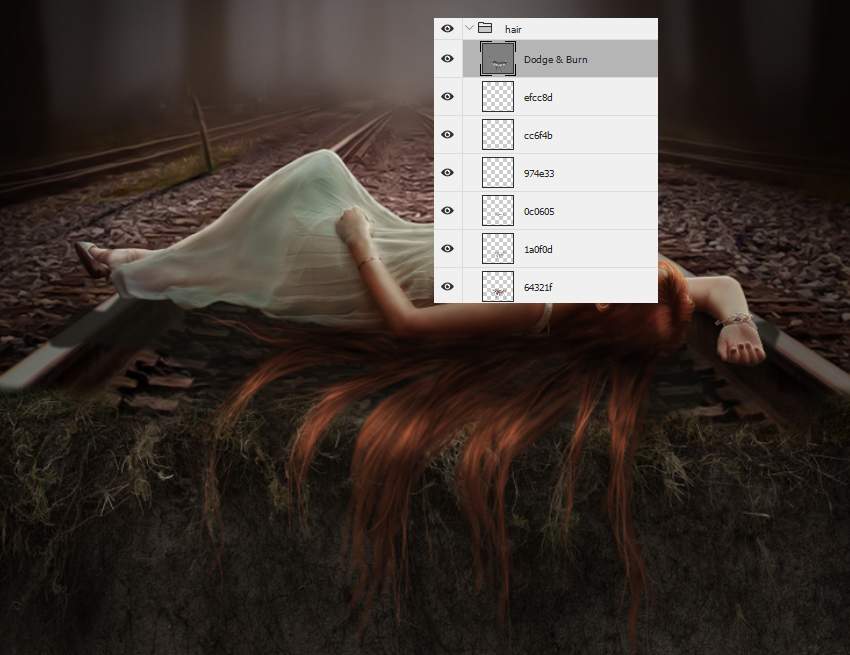Hide the 974e33 layer
This screenshot has width=850, height=655.
click(447, 173)
